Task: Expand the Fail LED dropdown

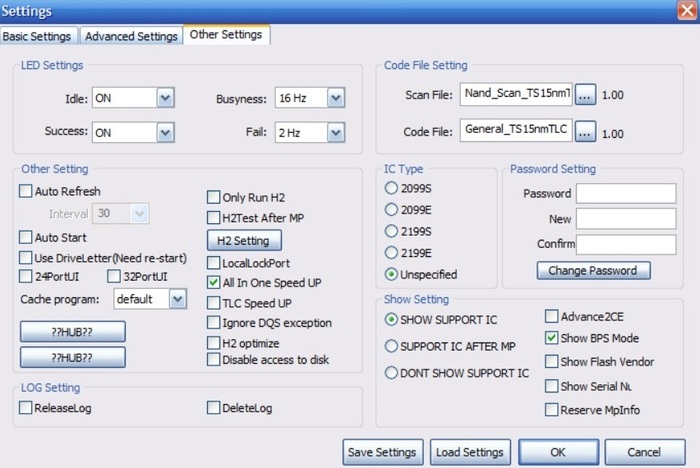Action: [335, 131]
